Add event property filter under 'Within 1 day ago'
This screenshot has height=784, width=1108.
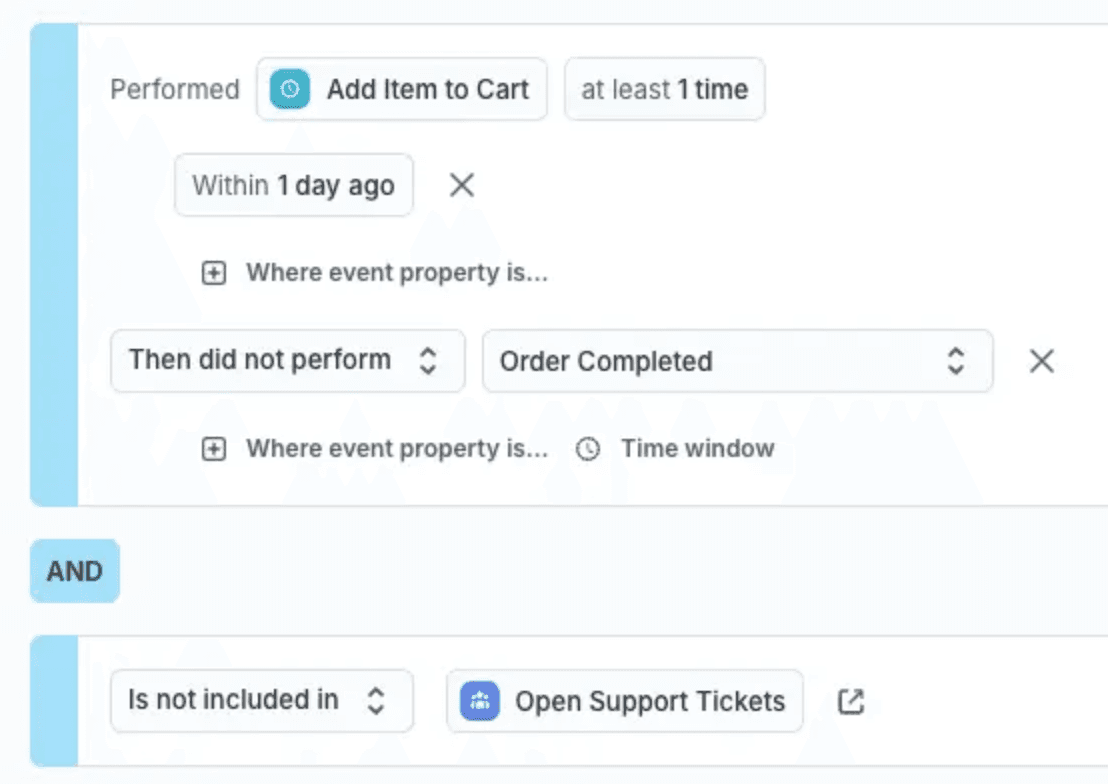(x=397, y=273)
